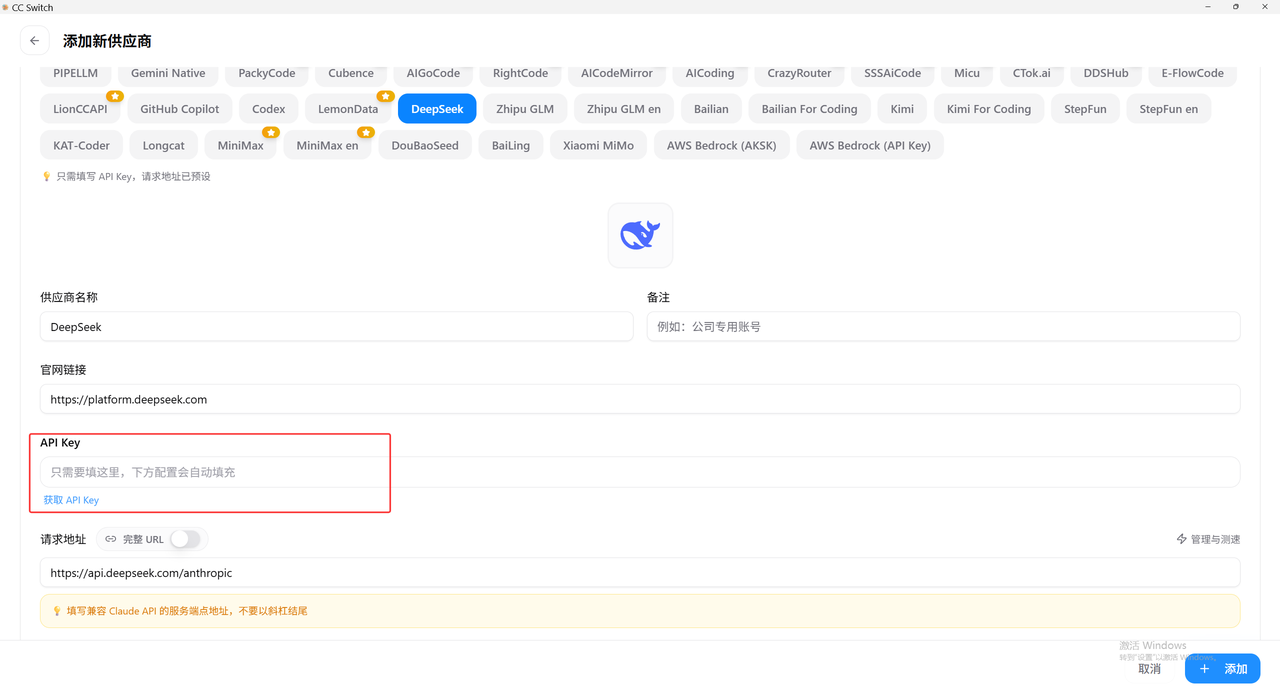Image resolution: width=1280 pixels, height=696 pixels.
Task: Go back using the arrow button
Action: [35, 41]
